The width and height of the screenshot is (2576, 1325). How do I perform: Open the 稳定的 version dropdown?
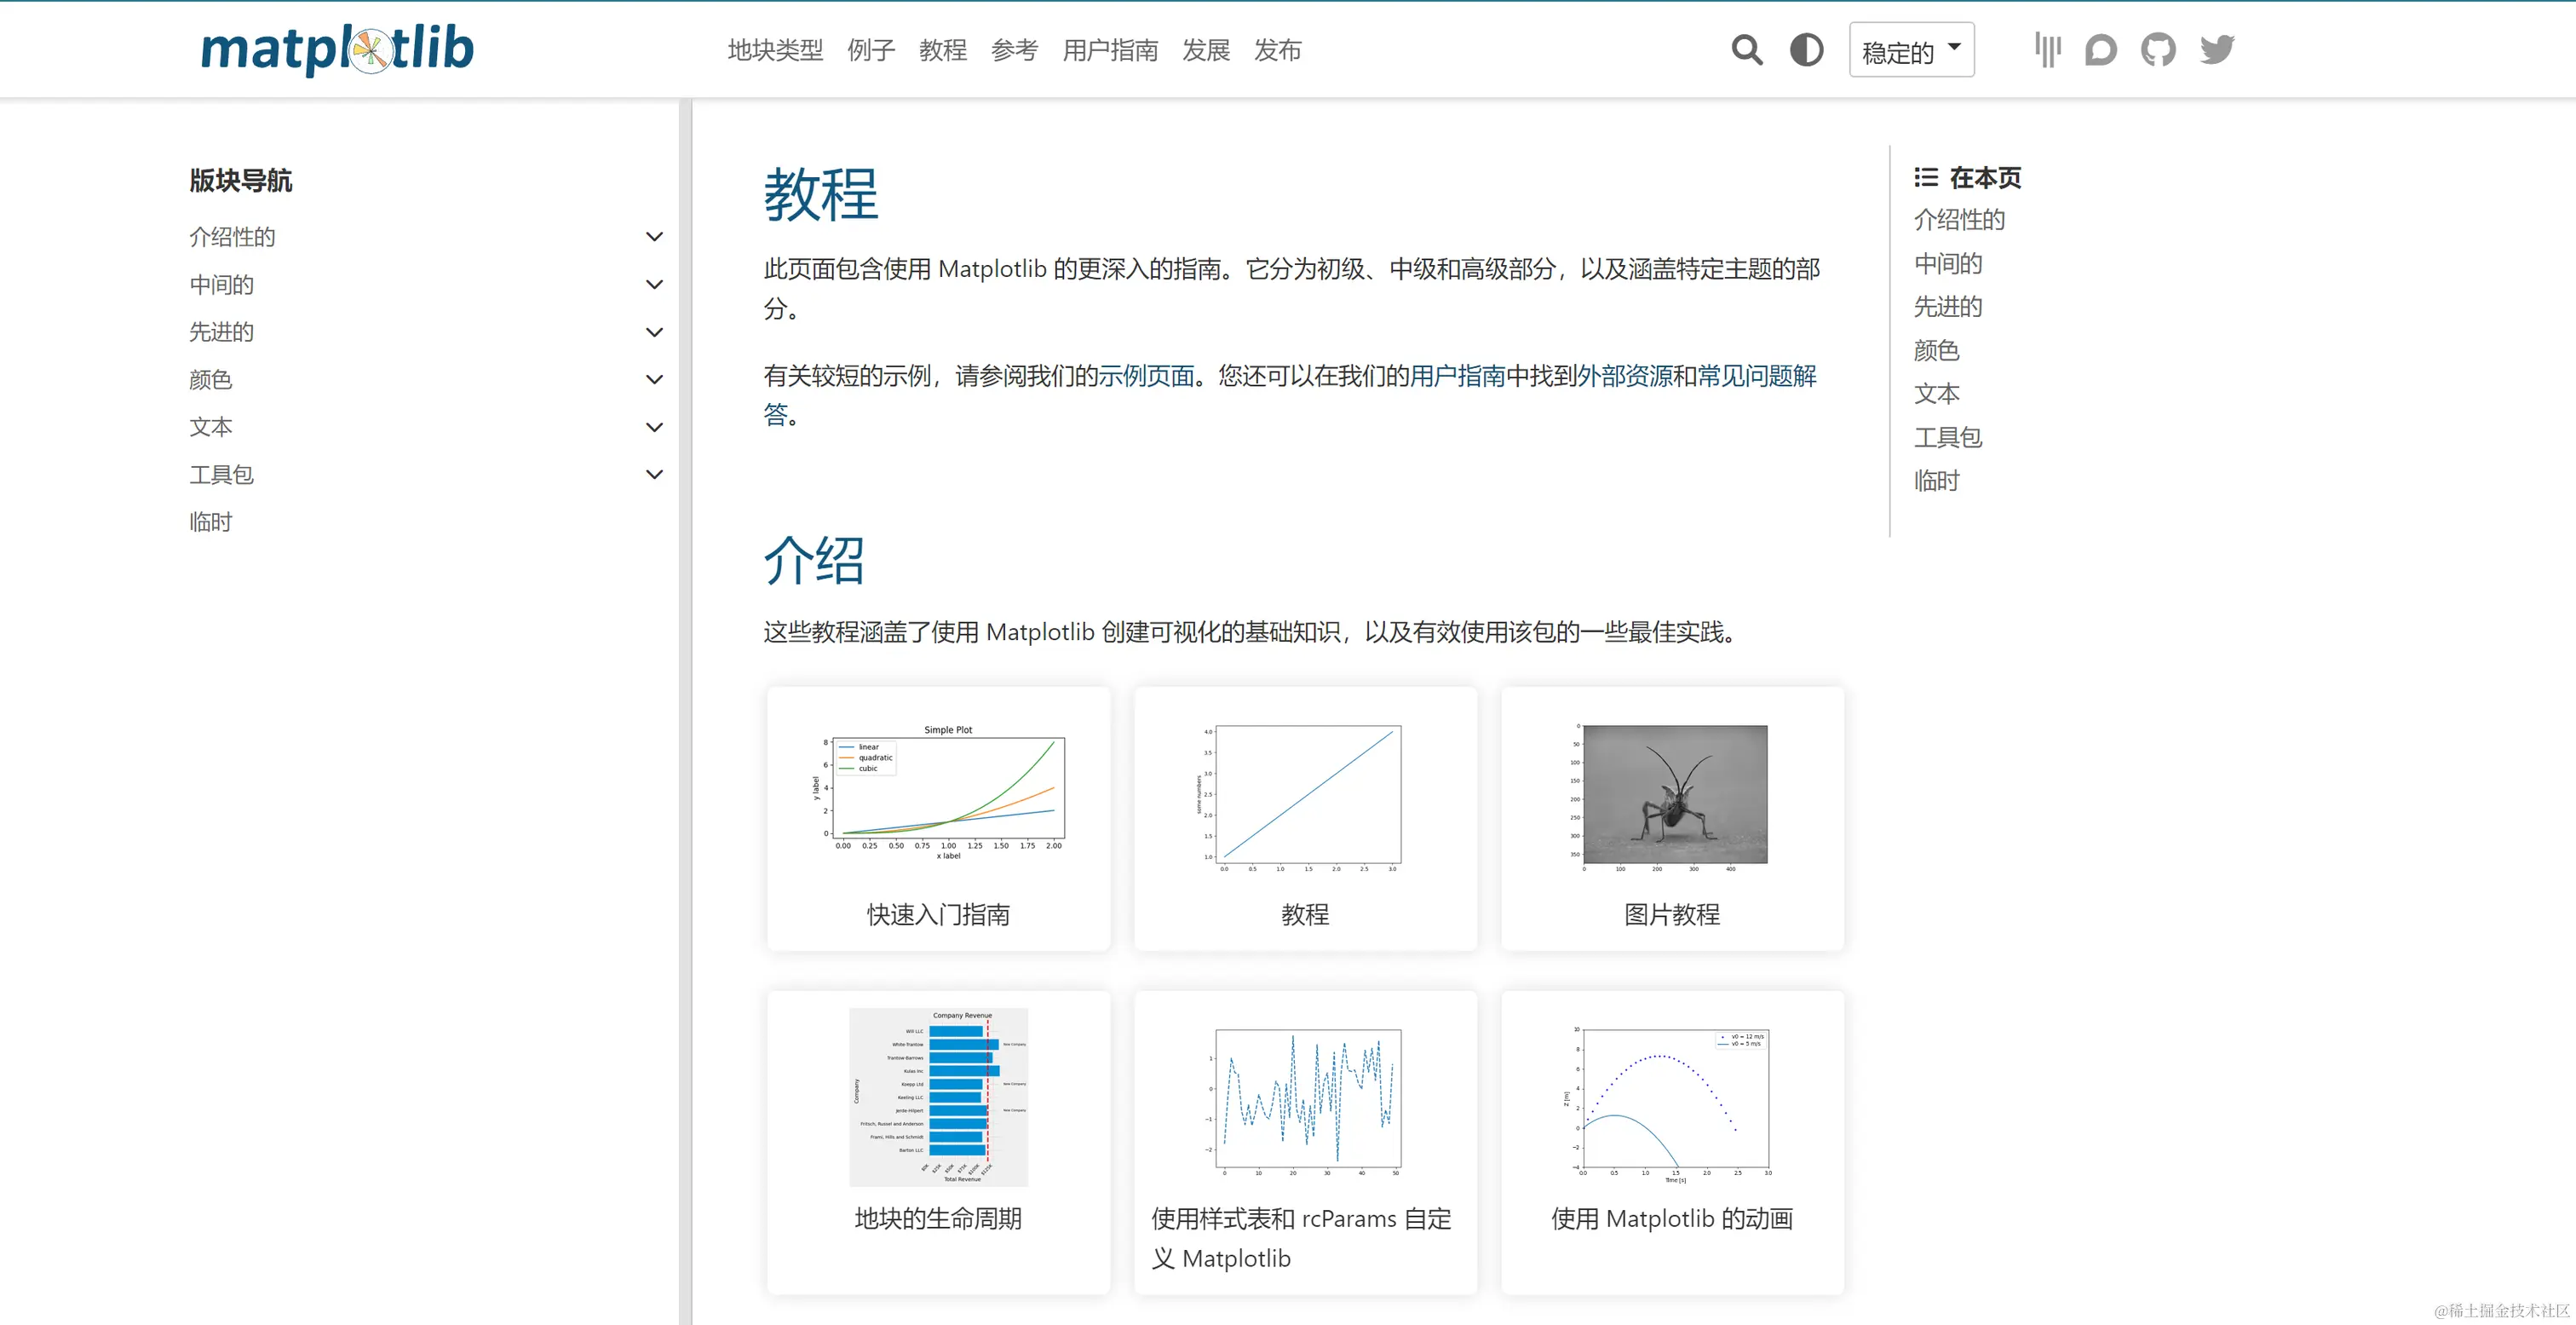[1911, 49]
